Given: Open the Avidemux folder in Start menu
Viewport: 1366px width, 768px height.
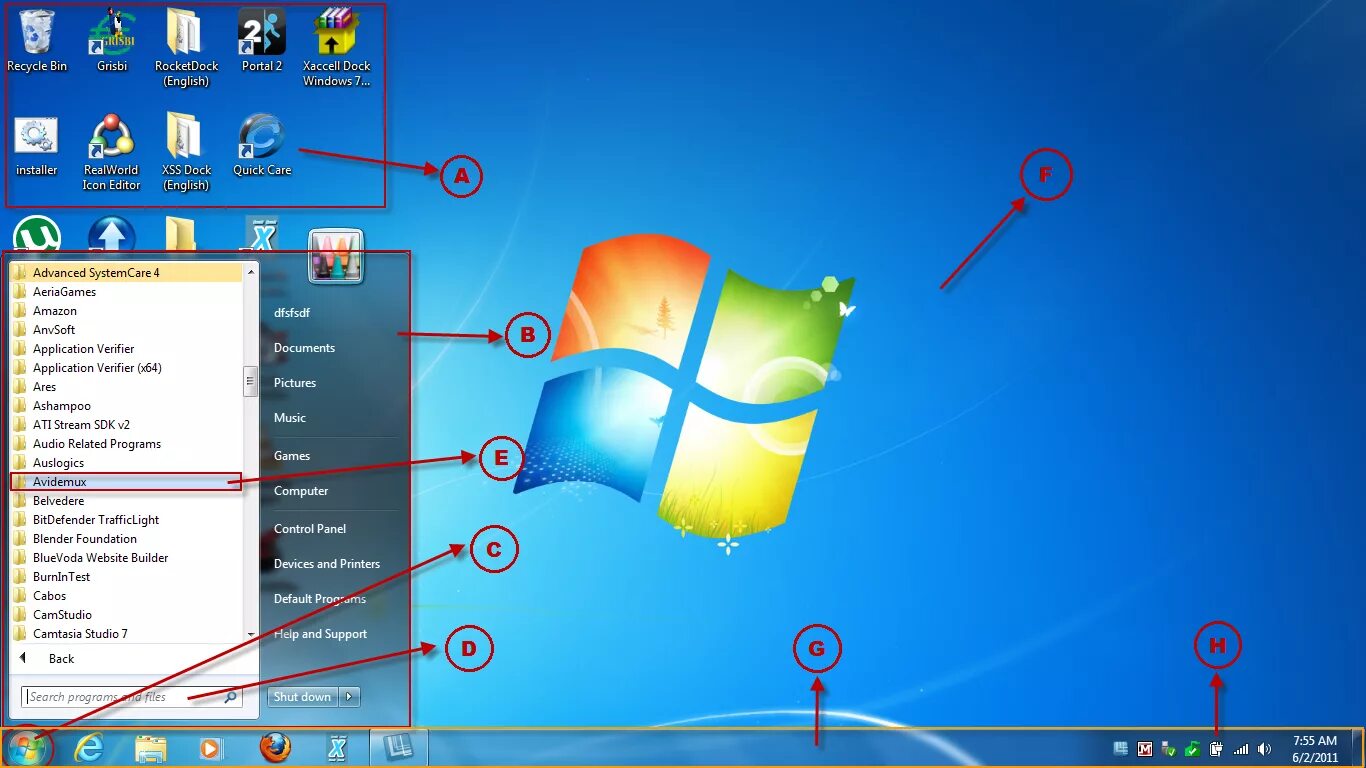Looking at the screenshot, I should point(60,481).
